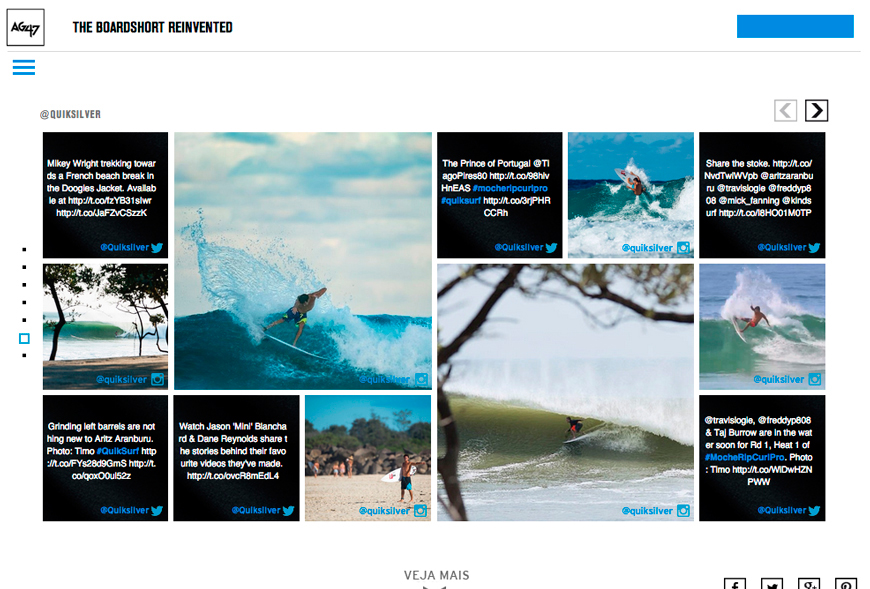Click Instagram icon on large barrel wave photo
Viewport: 870px width, 589px height.
(684, 511)
